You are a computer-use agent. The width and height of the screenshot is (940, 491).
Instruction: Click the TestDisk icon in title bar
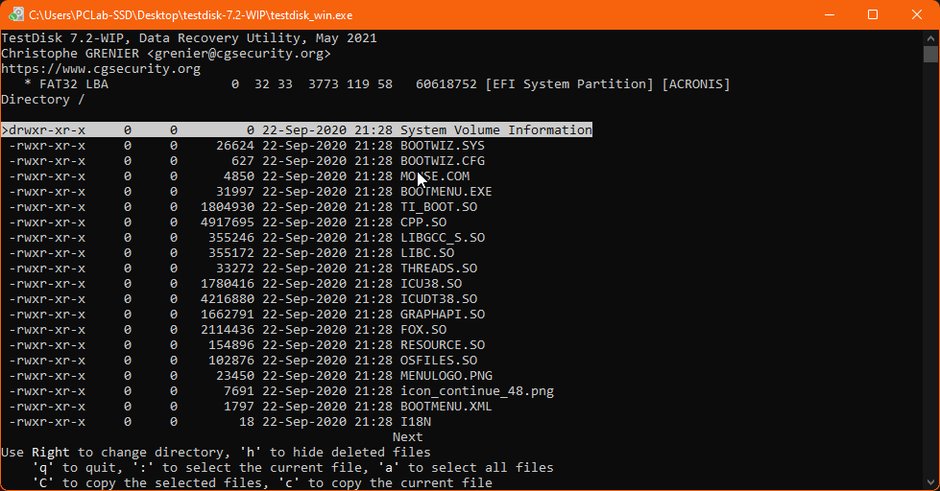click(x=16, y=14)
